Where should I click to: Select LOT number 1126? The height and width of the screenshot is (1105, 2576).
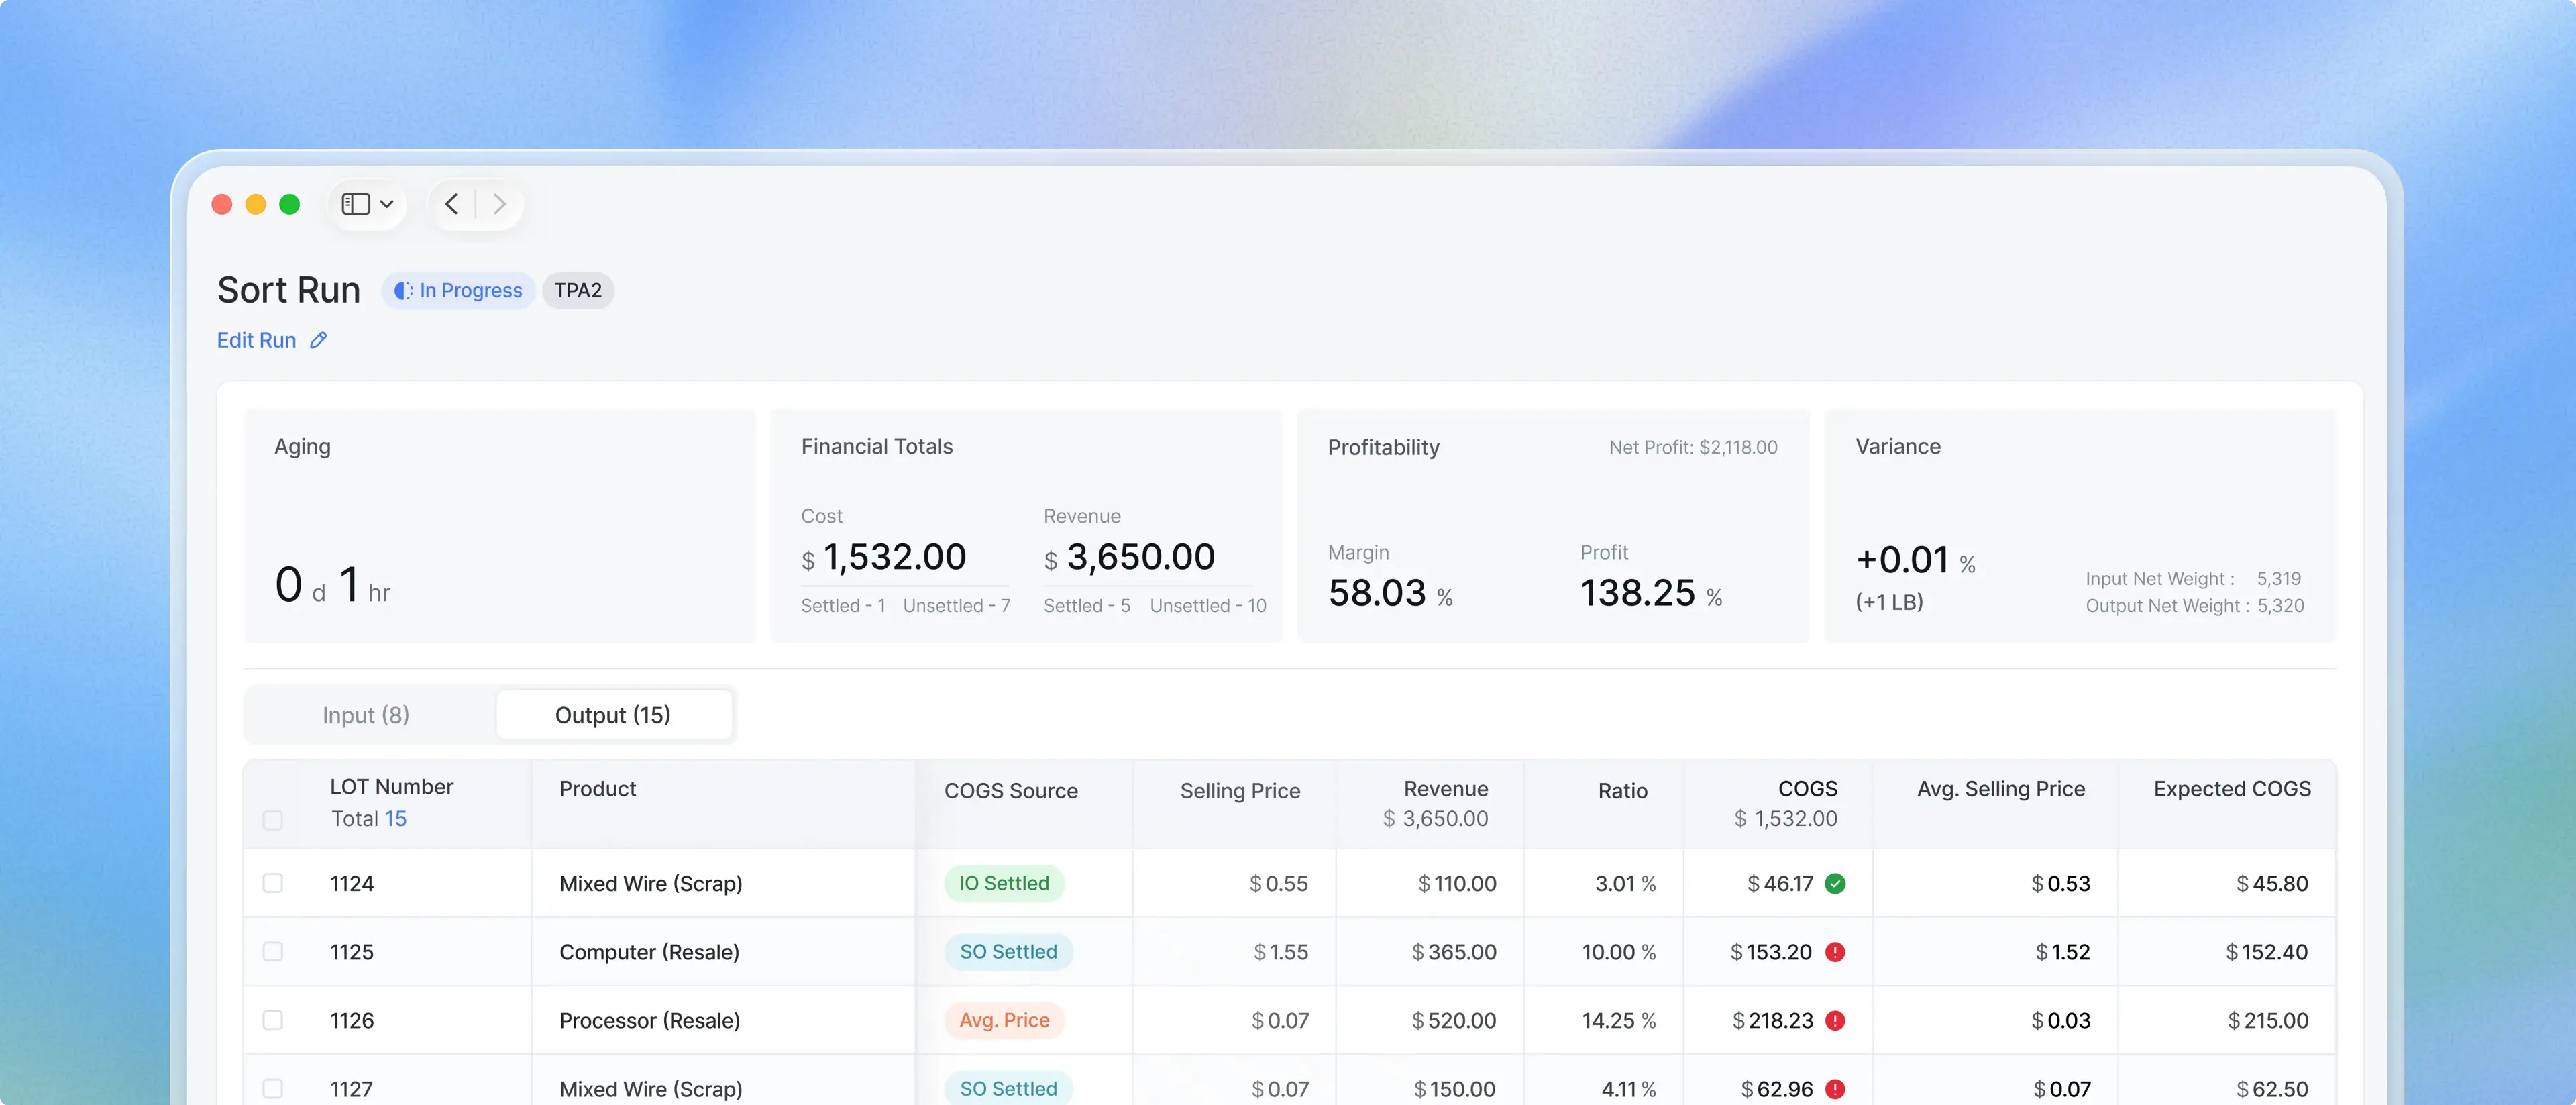tap(352, 1021)
